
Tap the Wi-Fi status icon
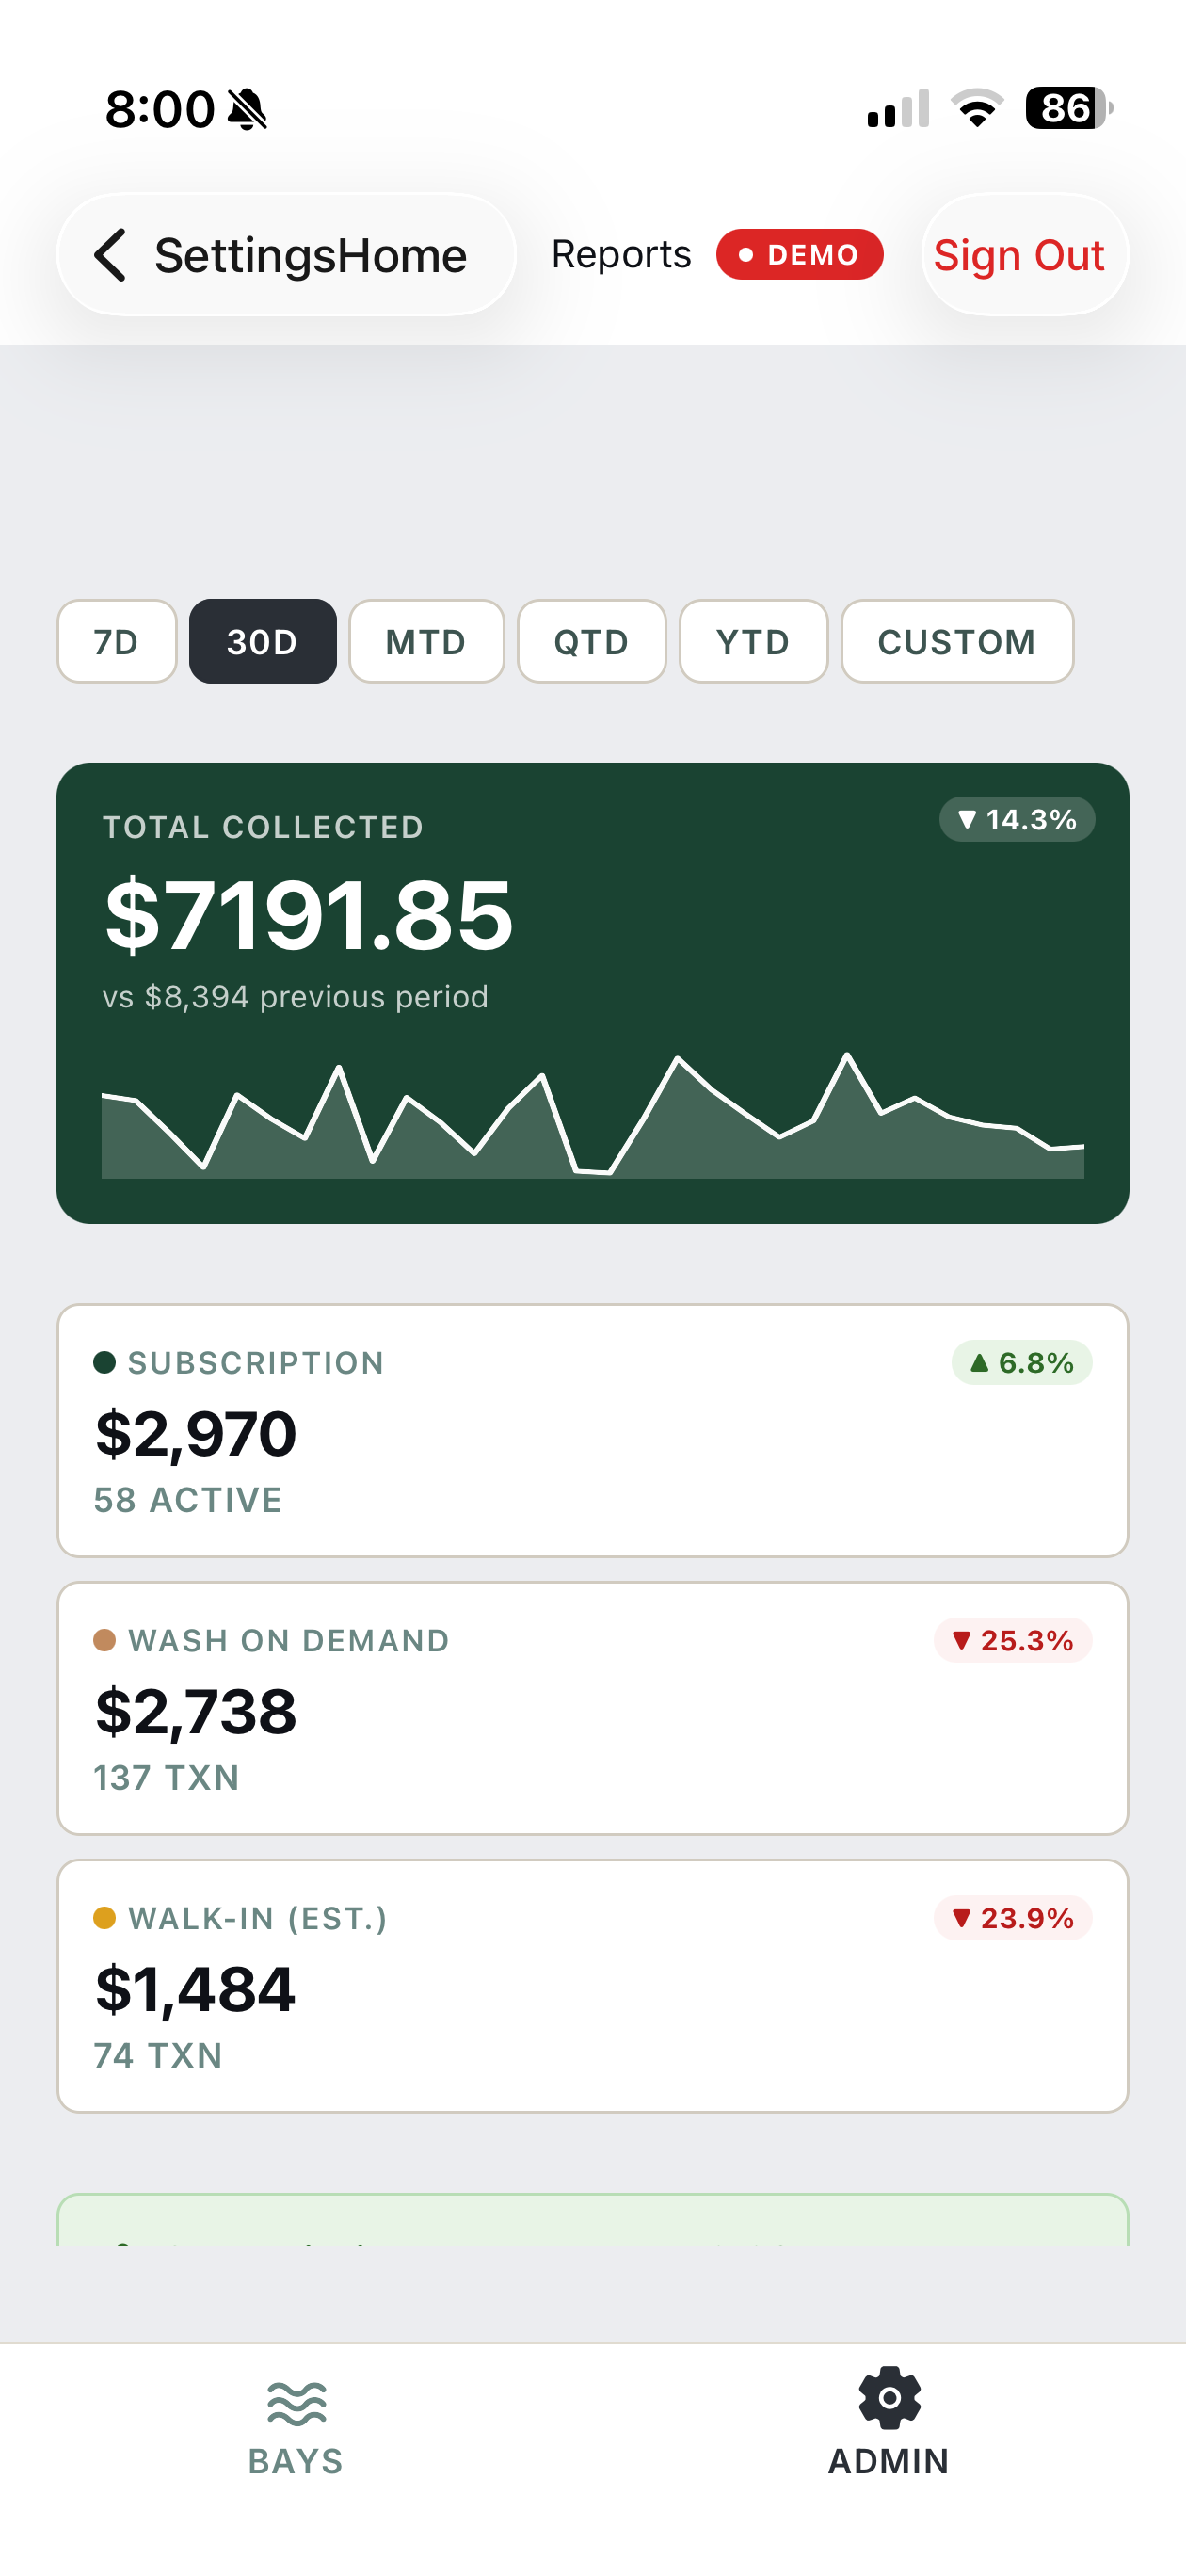977,108
